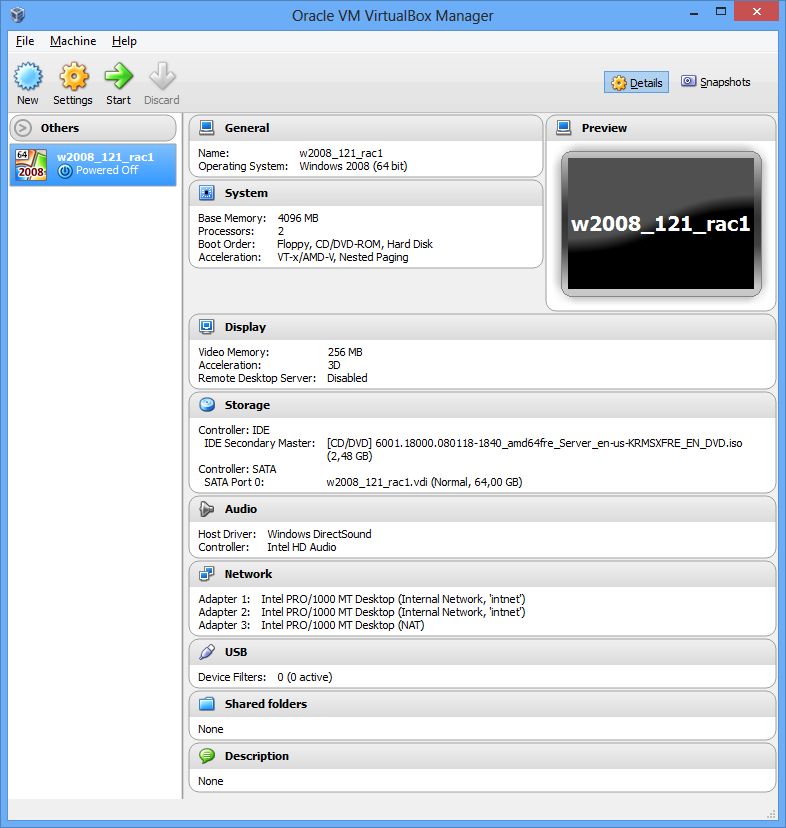This screenshot has width=786, height=828.
Task: Click the Storage section disk icon
Action: click(207, 404)
